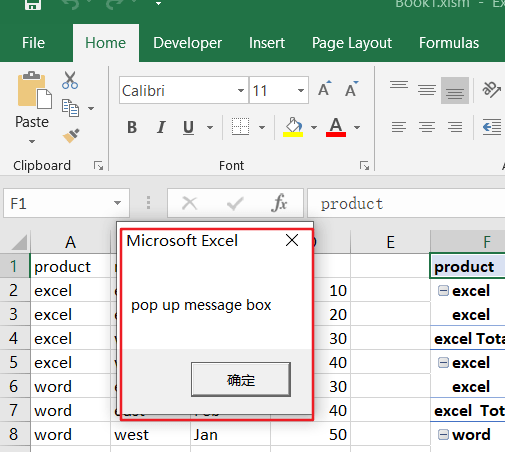Select column E header
505x452 pixels.
click(390, 242)
